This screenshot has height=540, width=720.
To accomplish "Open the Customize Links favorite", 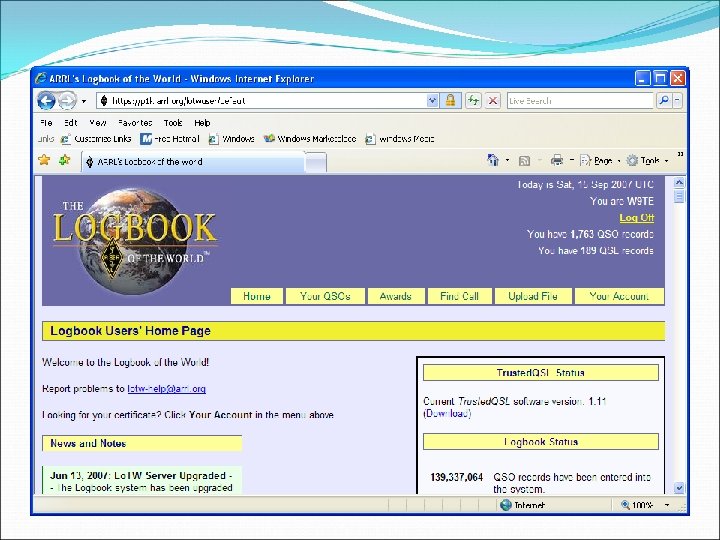I will tap(96, 139).
